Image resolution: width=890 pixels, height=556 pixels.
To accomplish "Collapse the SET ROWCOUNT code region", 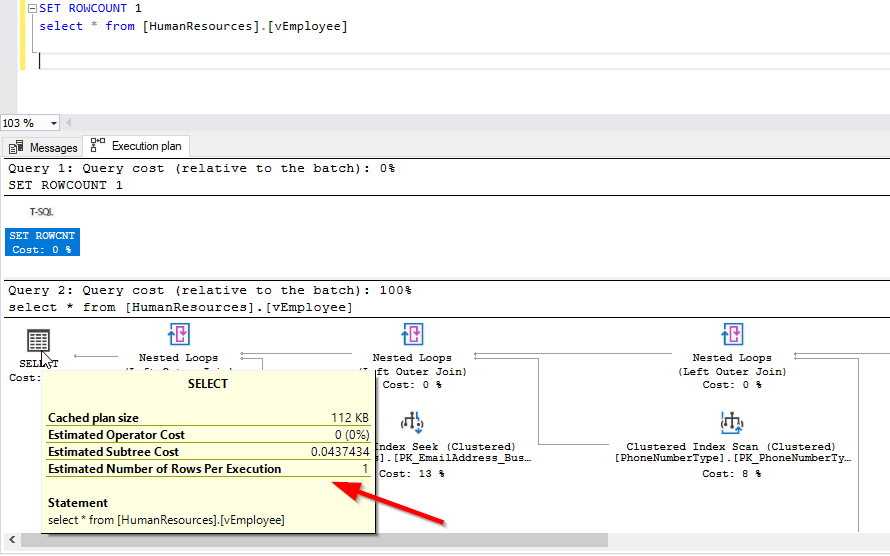I will pos(32,9).
